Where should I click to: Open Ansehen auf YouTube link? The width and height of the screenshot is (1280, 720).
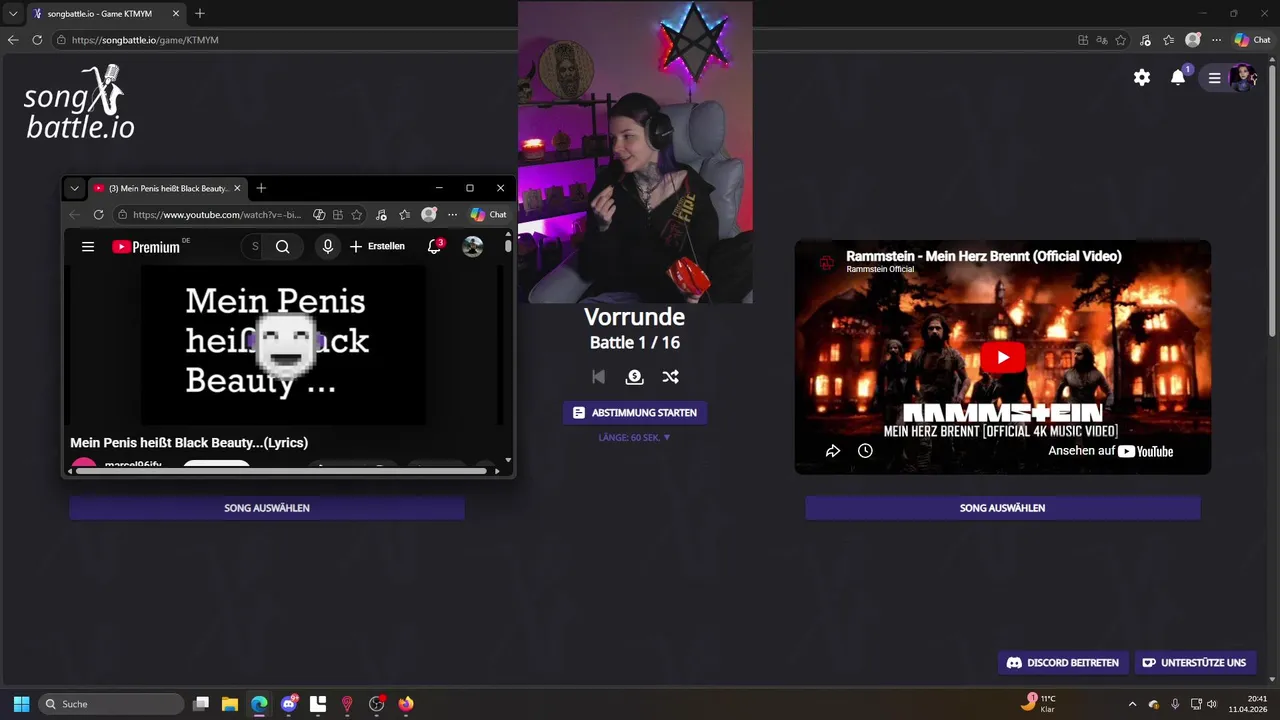click(x=1110, y=451)
